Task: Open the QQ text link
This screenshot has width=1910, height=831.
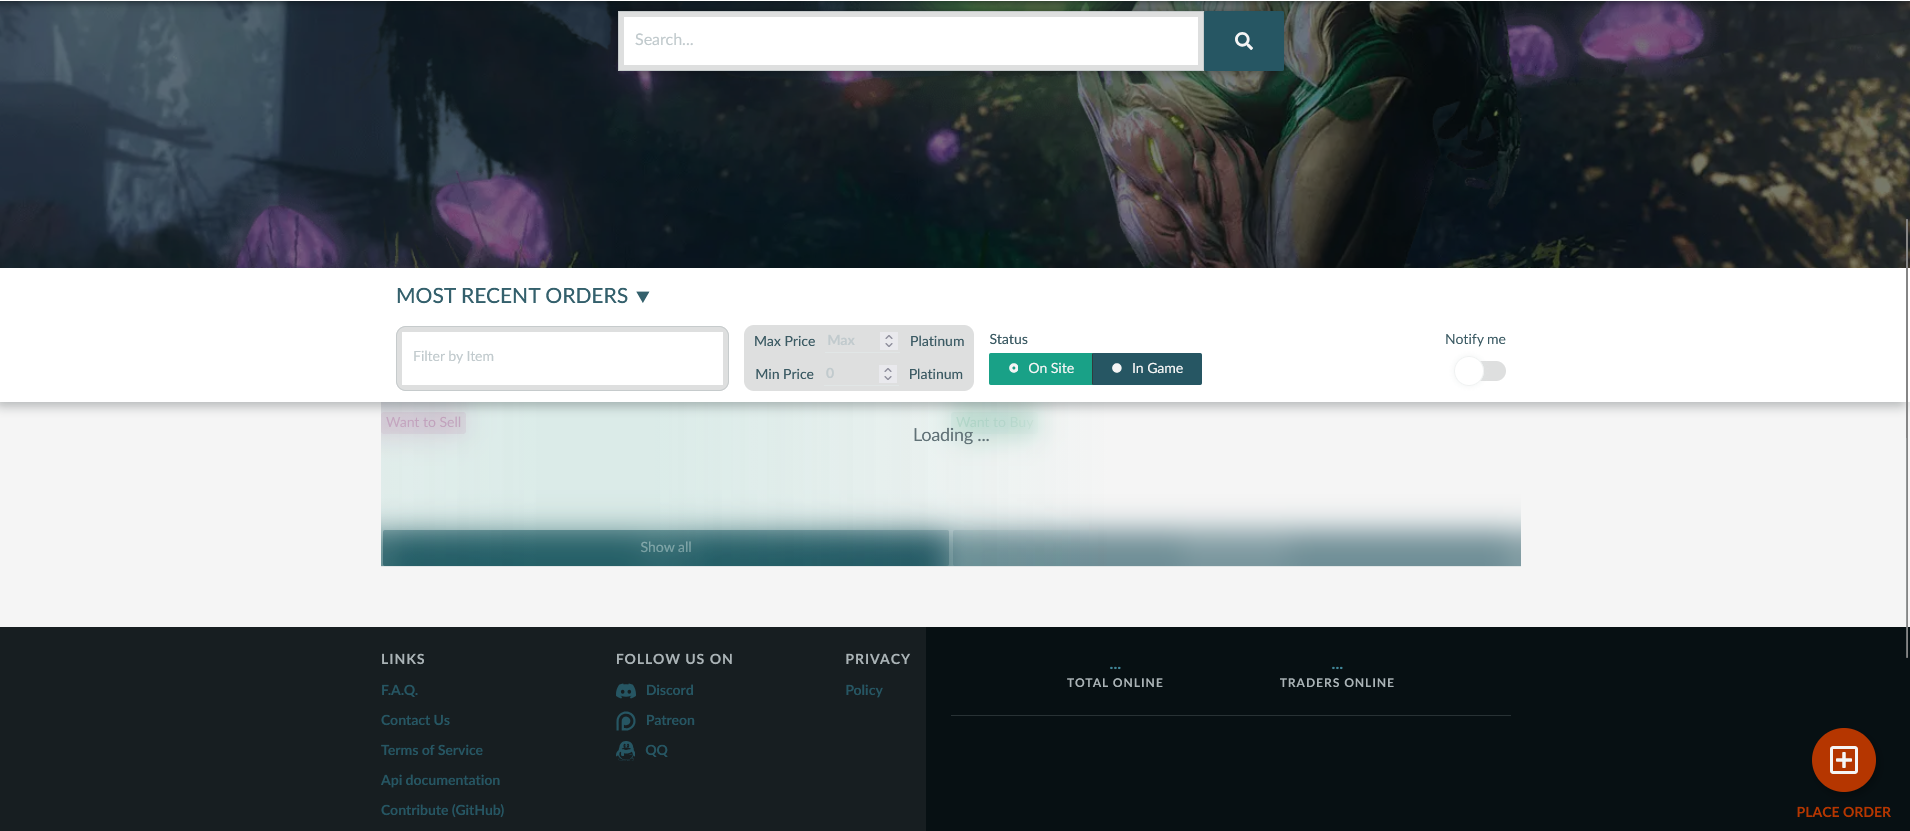Action: click(x=656, y=750)
